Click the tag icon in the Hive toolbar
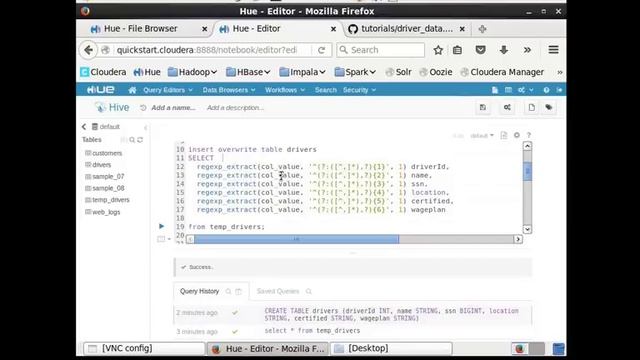 click(549, 107)
